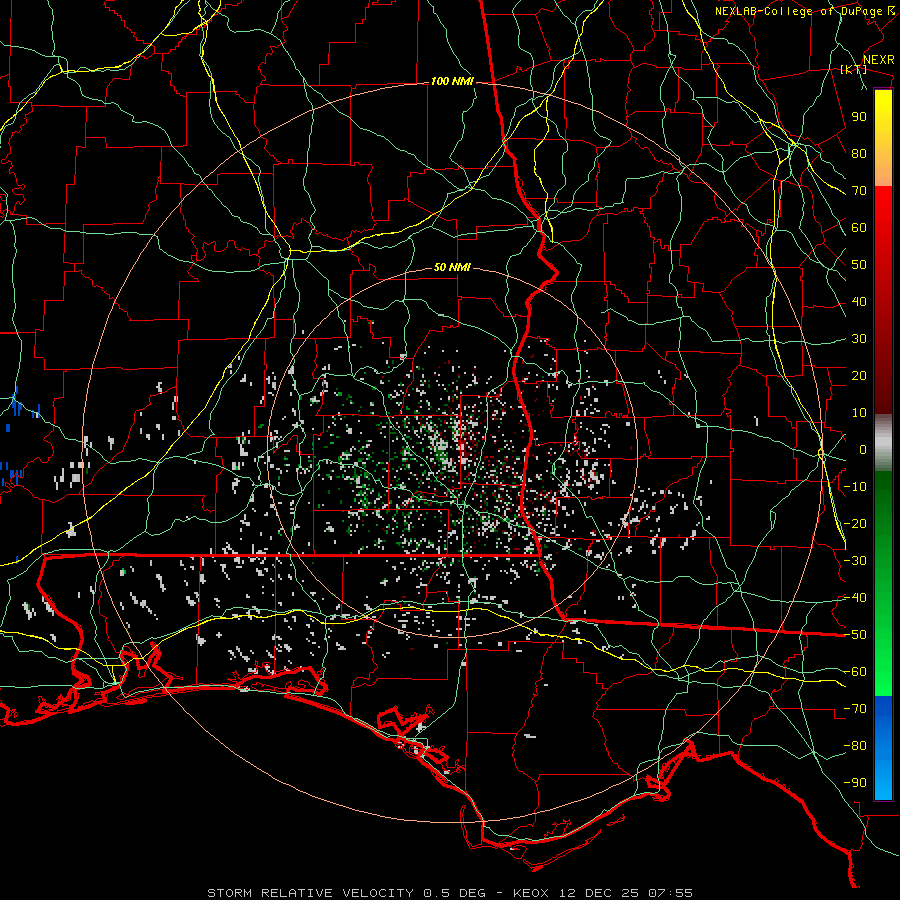Click the -50 value on the velocity scale
Image resolution: width=900 pixels, height=900 pixels.
coord(855,635)
